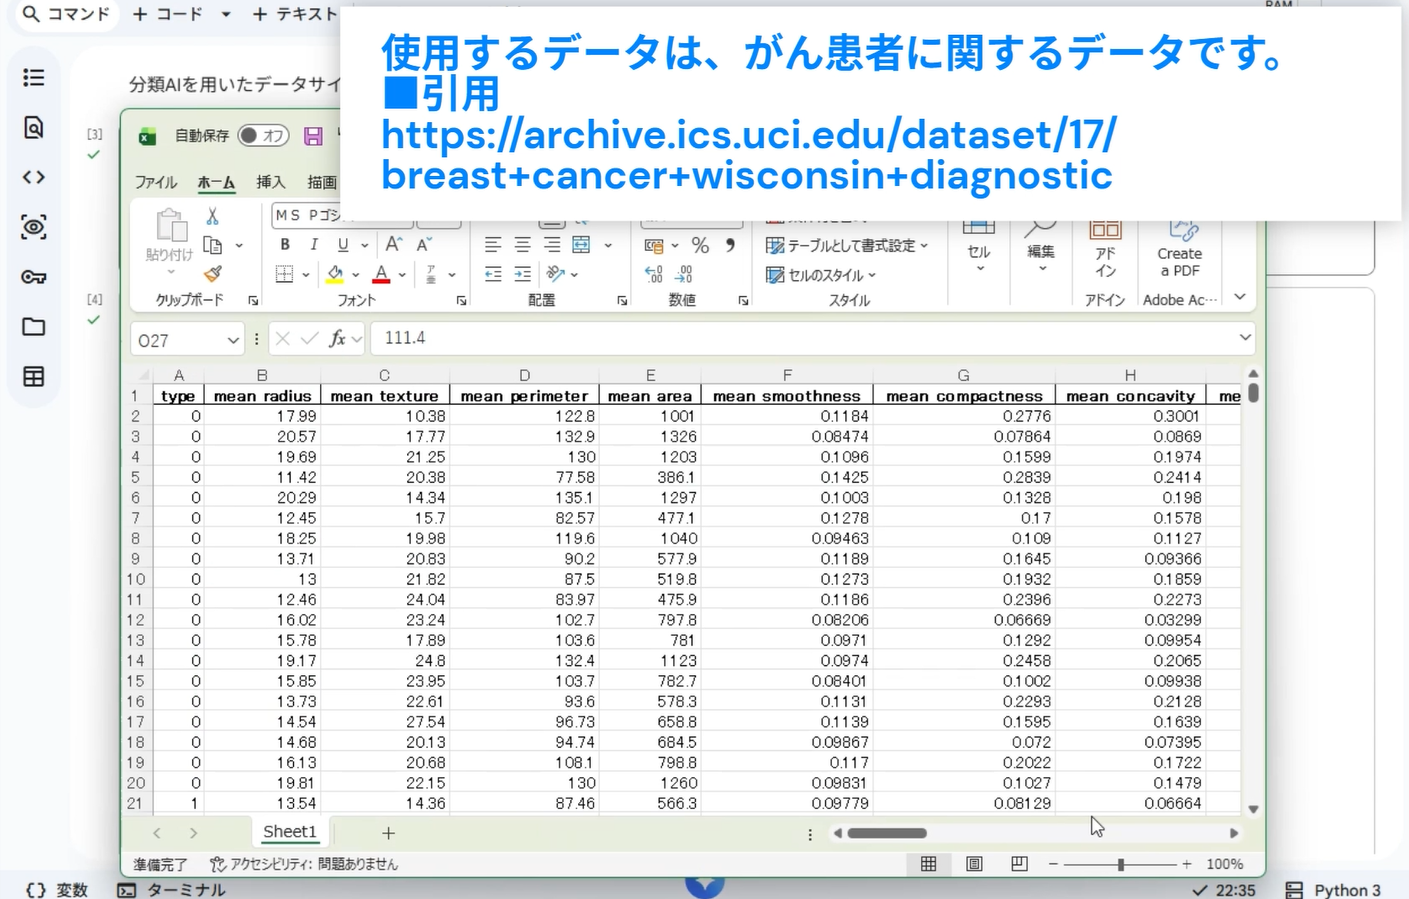Switch to Page Layout view in status bar
This screenshot has width=1409, height=899.
[x=974, y=864]
